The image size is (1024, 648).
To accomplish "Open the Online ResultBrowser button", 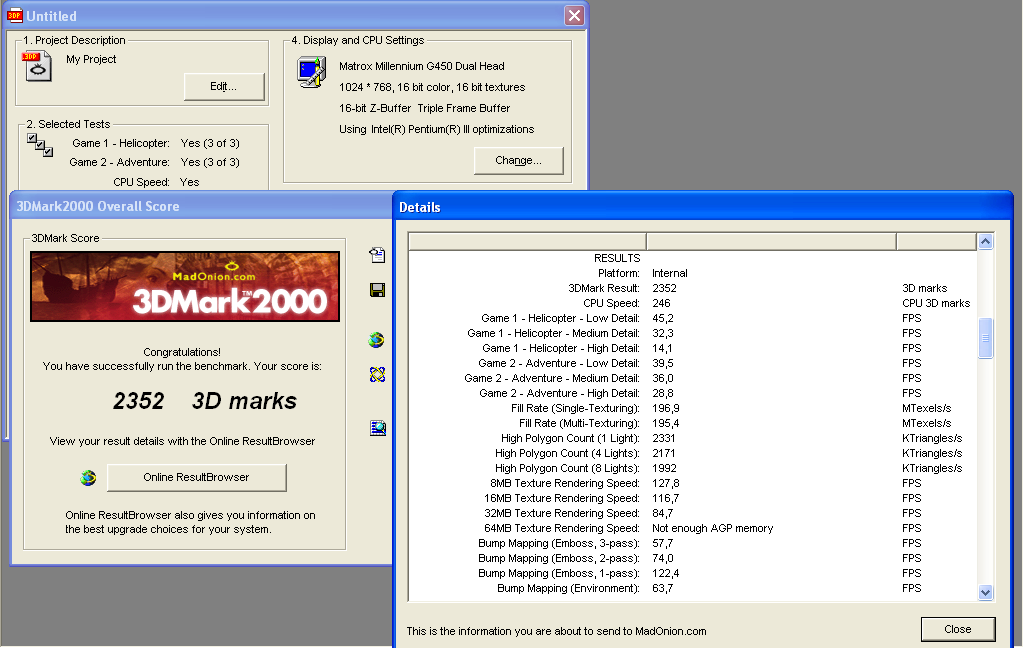I will point(196,478).
